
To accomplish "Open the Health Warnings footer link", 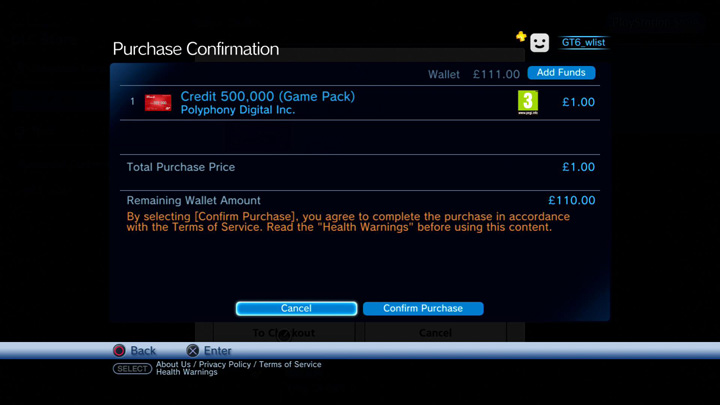I will (186, 372).
